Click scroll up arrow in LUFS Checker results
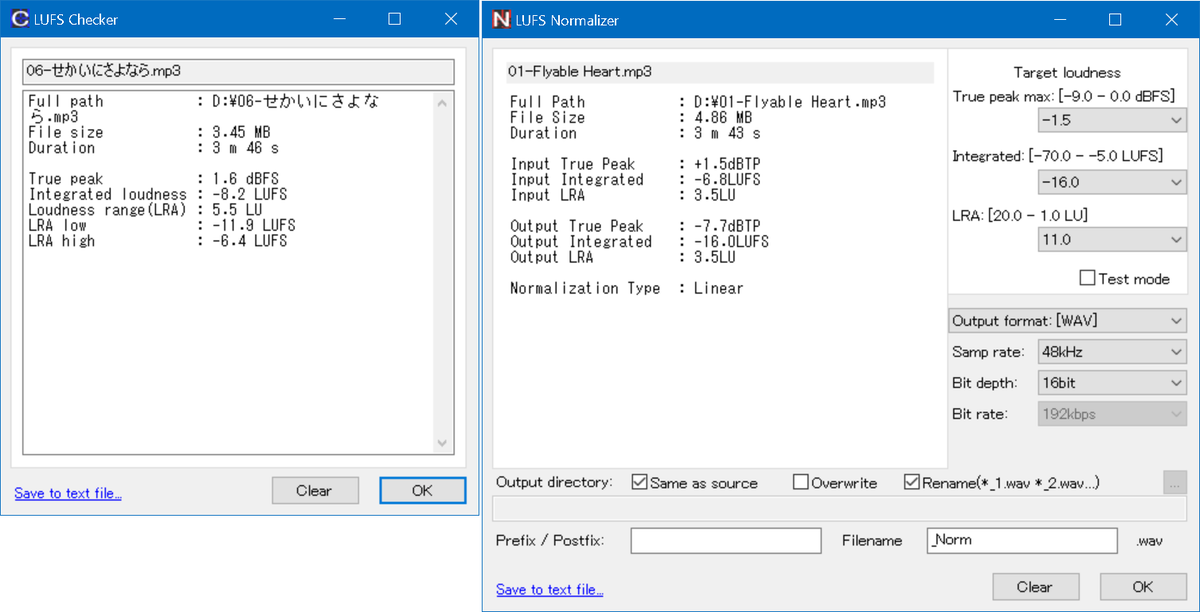Image resolution: width=1200 pixels, height=612 pixels. (444, 102)
